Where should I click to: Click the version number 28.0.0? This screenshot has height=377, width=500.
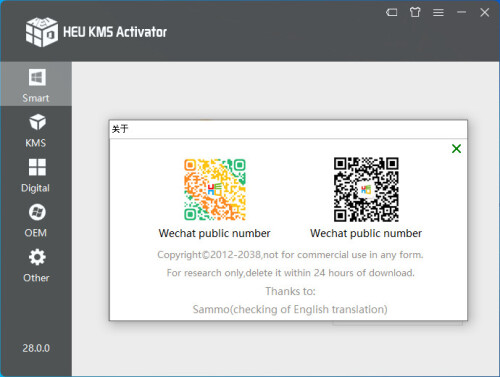pyautogui.click(x=36, y=348)
